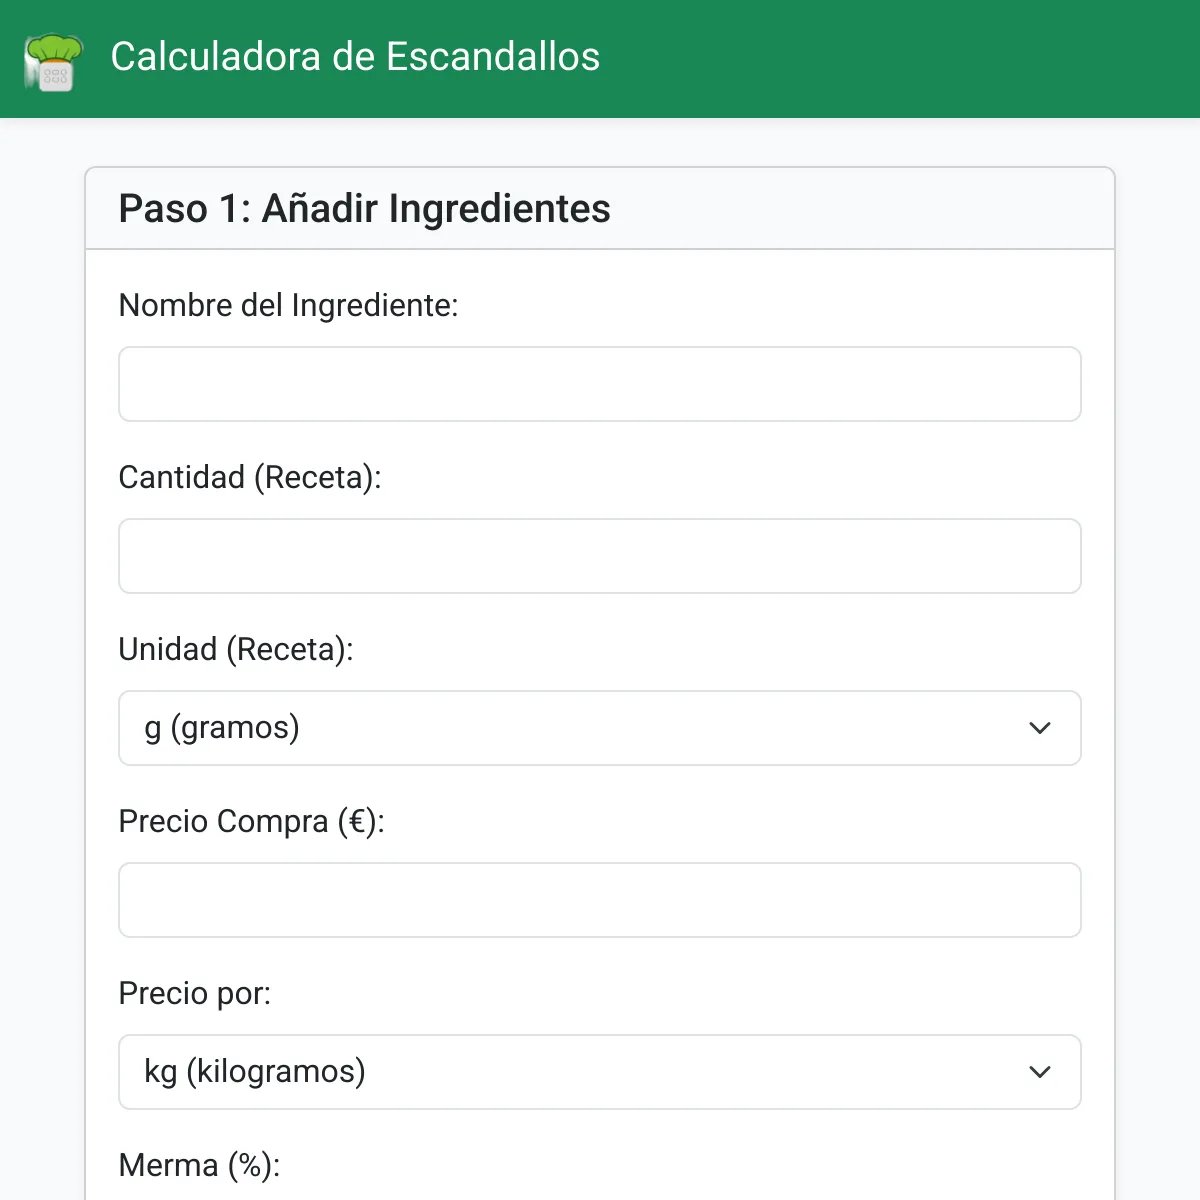
Task: Focus the Cantidad (Receta) input field
Action: 600,556
